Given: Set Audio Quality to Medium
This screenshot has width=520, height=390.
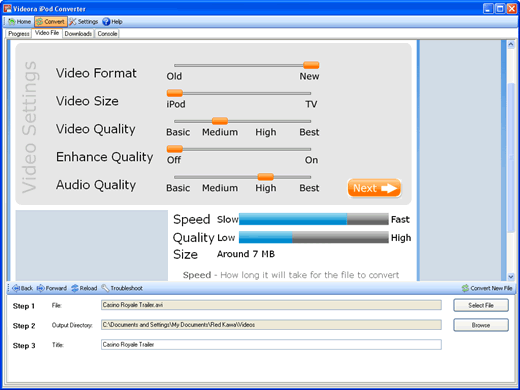Looking at the screenshot, I should (220, 188).
